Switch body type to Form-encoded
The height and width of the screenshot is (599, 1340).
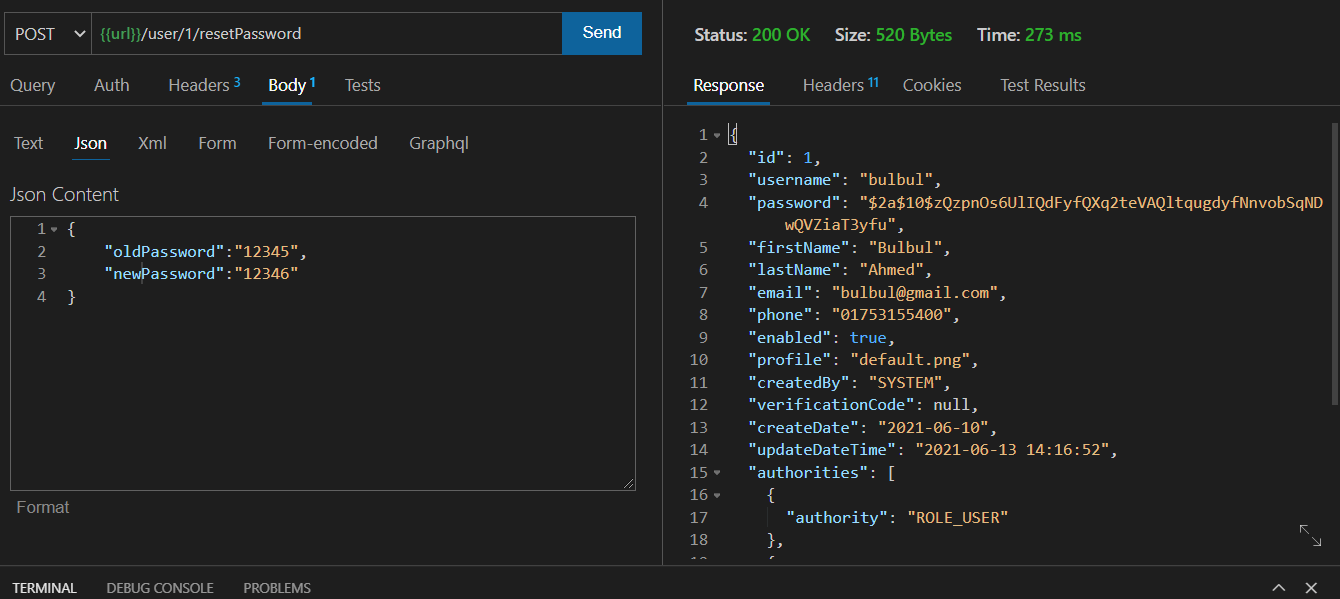click(x=322, y=143)
